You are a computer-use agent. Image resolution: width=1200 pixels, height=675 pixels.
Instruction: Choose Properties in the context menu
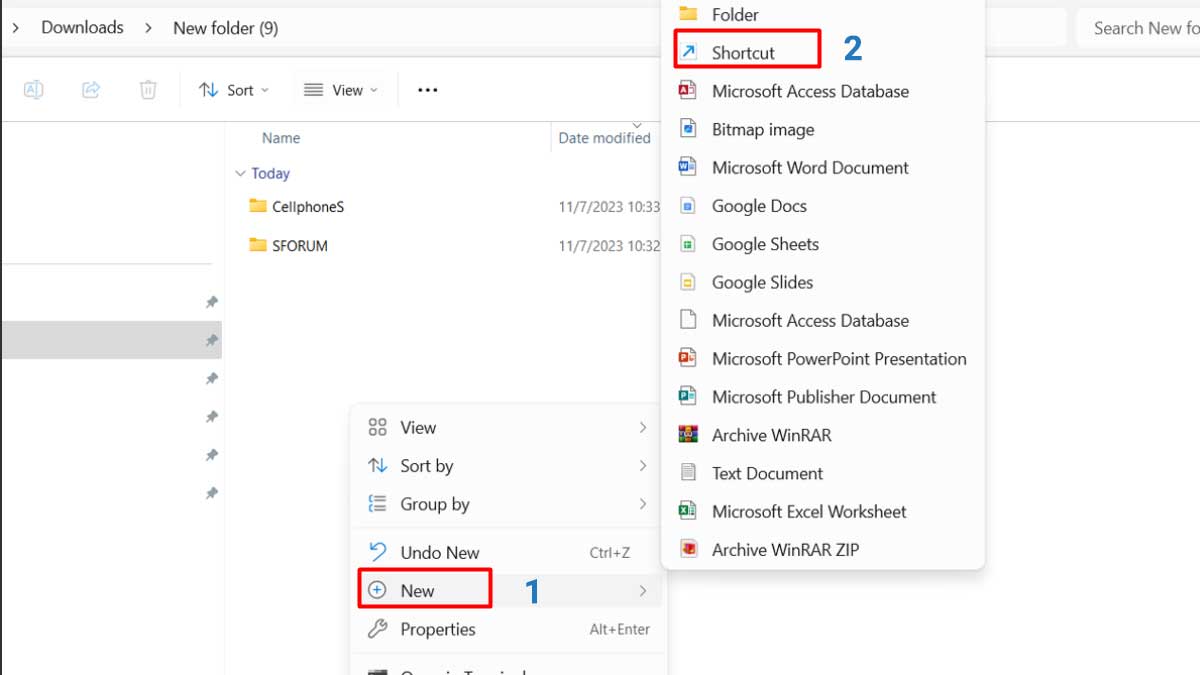[508, 629]
